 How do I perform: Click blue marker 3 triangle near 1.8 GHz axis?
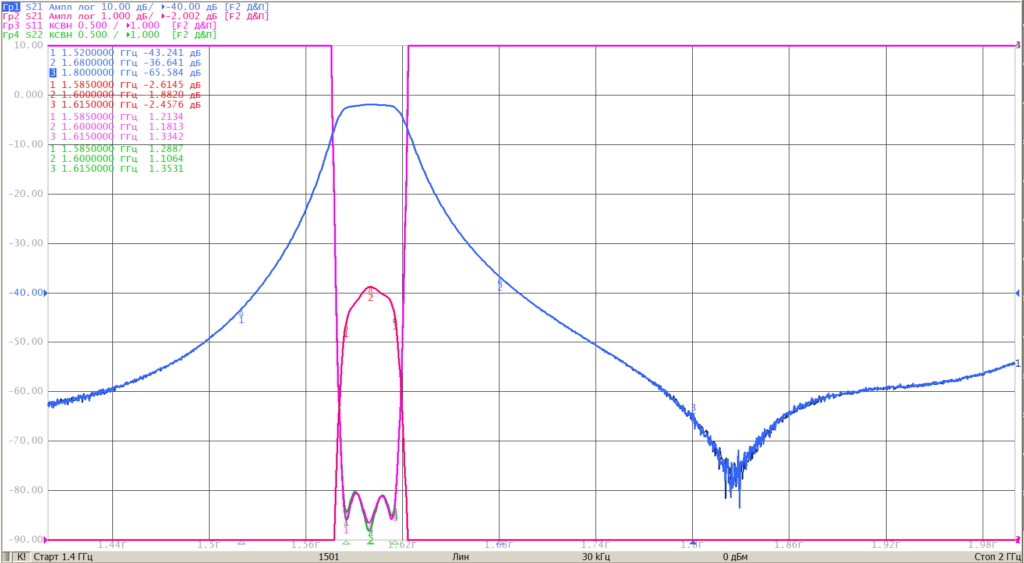(692, 542)
